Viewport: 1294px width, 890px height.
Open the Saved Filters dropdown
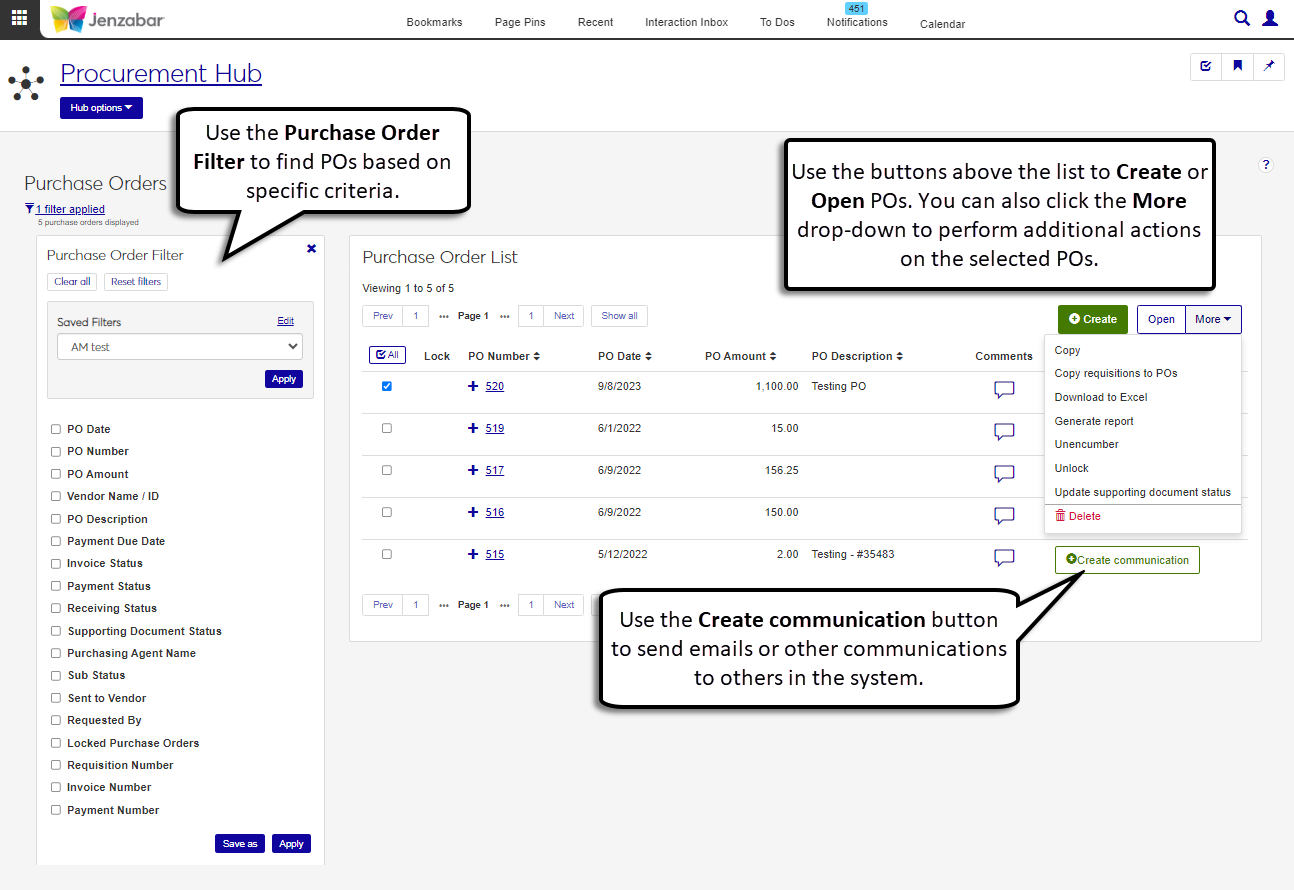click(x=180, y=347)
